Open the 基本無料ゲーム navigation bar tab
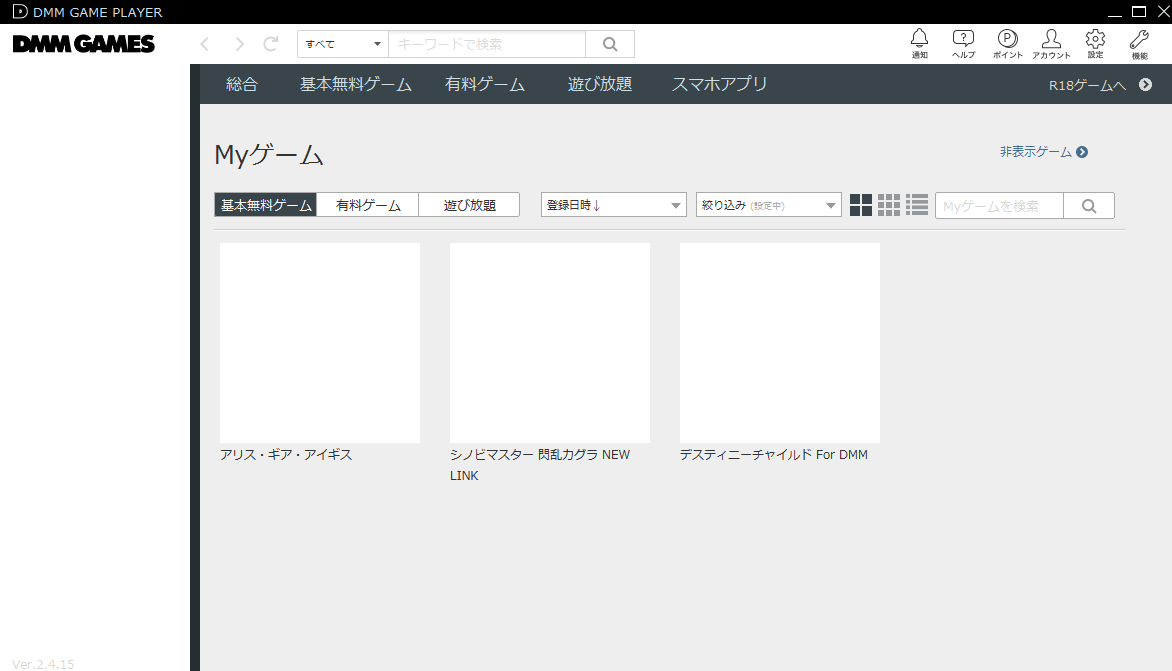This screenshot has height=671, width=1172. [356, 84]
